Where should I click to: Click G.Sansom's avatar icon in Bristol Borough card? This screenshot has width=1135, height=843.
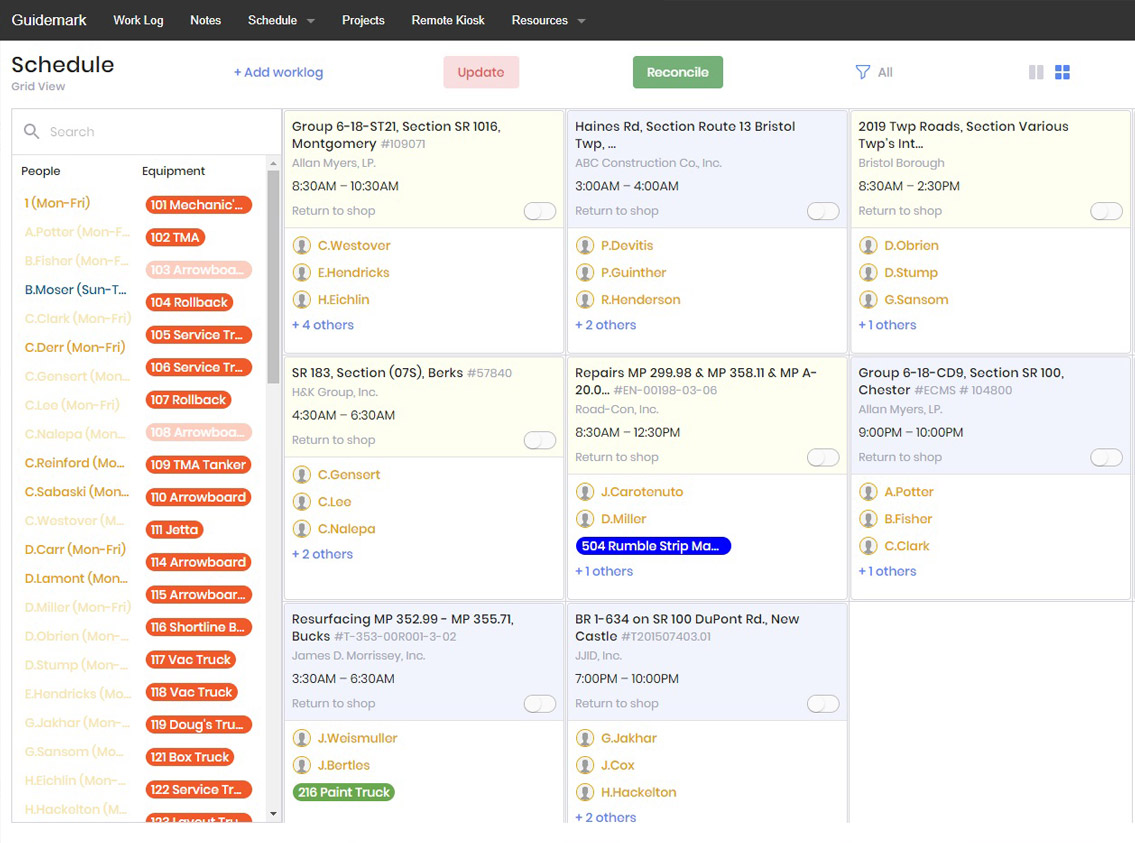point(868,300)
